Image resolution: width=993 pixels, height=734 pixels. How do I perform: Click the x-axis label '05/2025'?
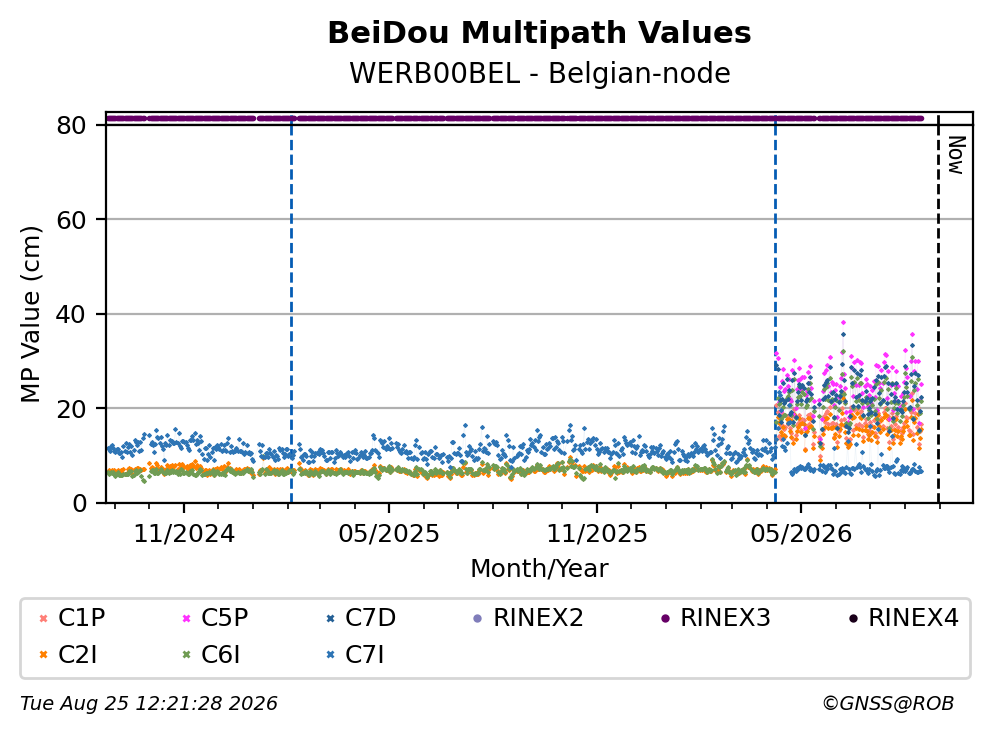click(388, 534)
